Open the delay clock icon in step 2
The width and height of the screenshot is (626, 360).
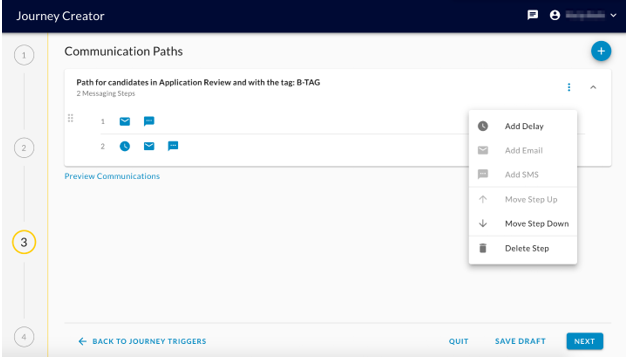[125, 146]
